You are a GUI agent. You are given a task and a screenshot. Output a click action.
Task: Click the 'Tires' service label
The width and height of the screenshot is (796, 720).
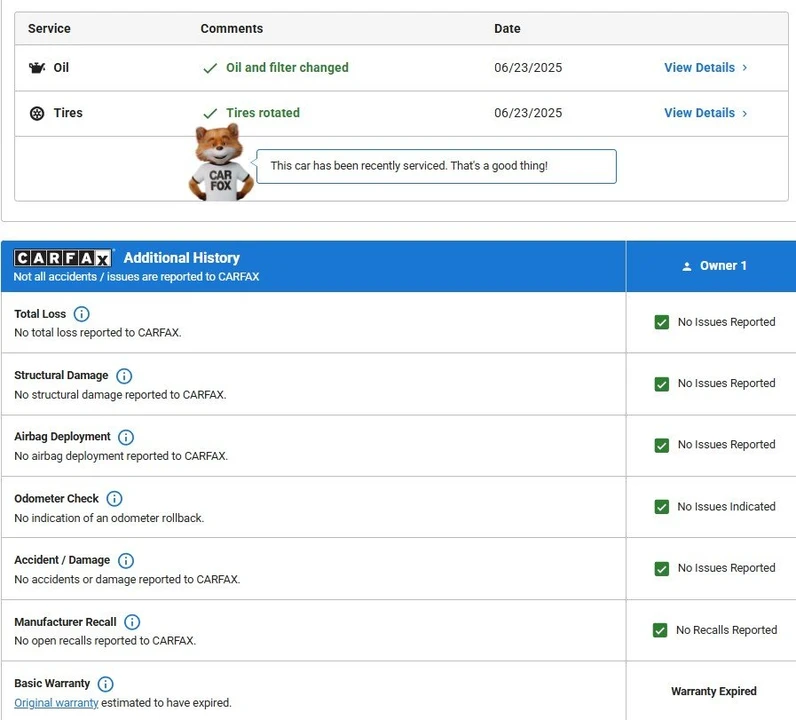click(68, 113)
